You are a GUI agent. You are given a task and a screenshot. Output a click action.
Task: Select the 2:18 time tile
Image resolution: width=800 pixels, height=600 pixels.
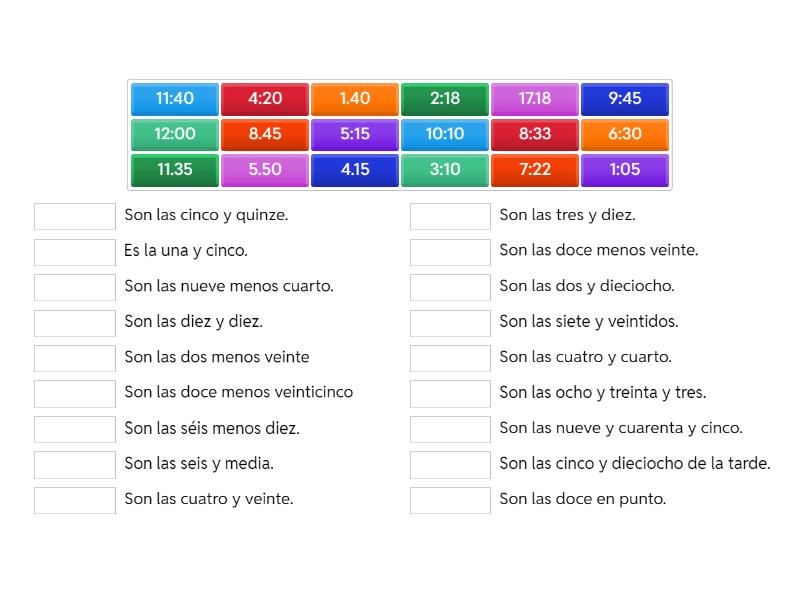click(445, 99)
